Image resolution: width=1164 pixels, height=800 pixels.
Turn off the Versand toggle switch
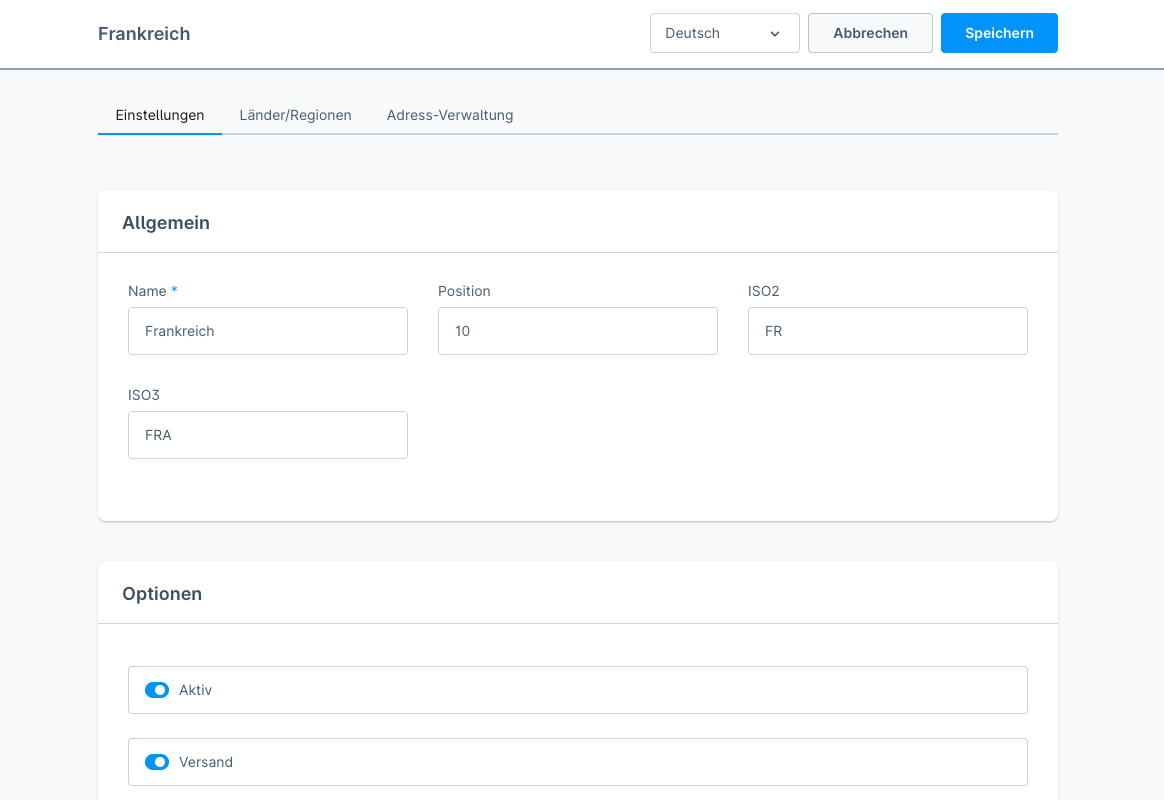click(x=157, y=762)
